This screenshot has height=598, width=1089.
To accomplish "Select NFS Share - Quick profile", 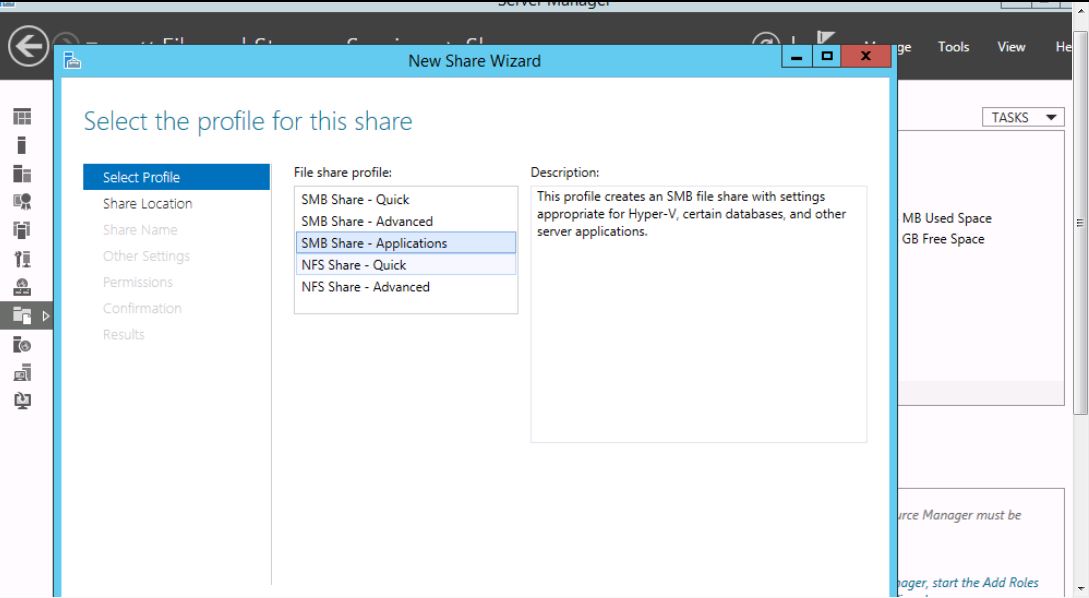I will pyautogui.click(x=354, y=265).
